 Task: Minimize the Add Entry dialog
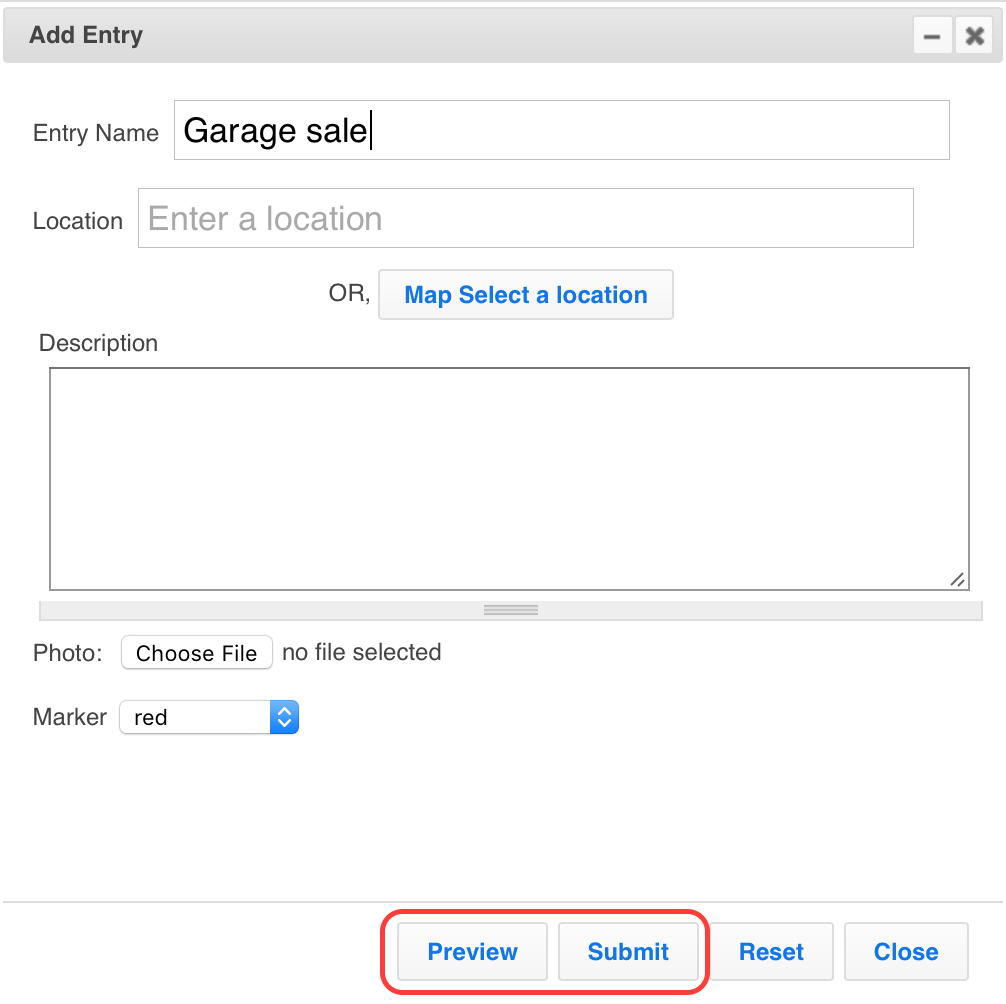tap(932, 35)
